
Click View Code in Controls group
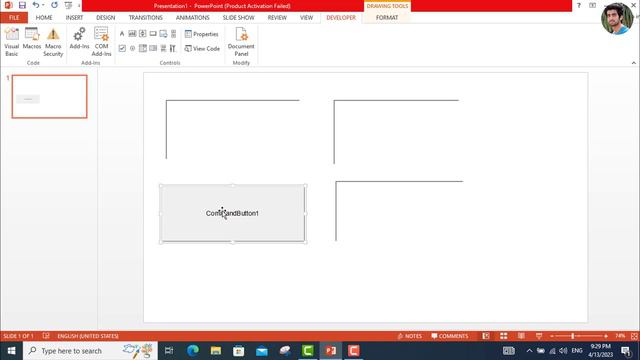(202, 49)
